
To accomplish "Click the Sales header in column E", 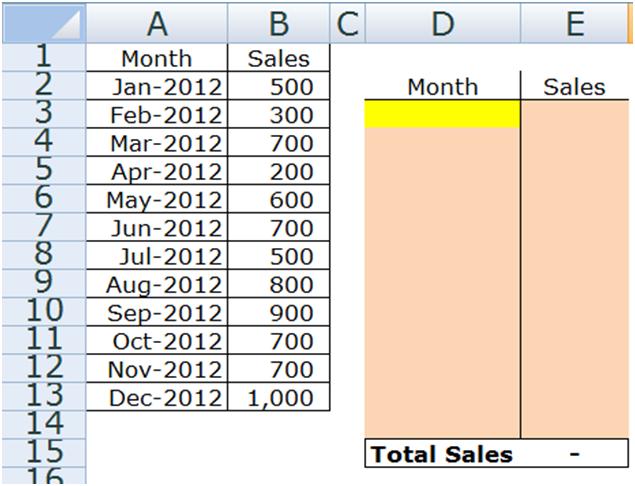I will click(x=575, y=87).
